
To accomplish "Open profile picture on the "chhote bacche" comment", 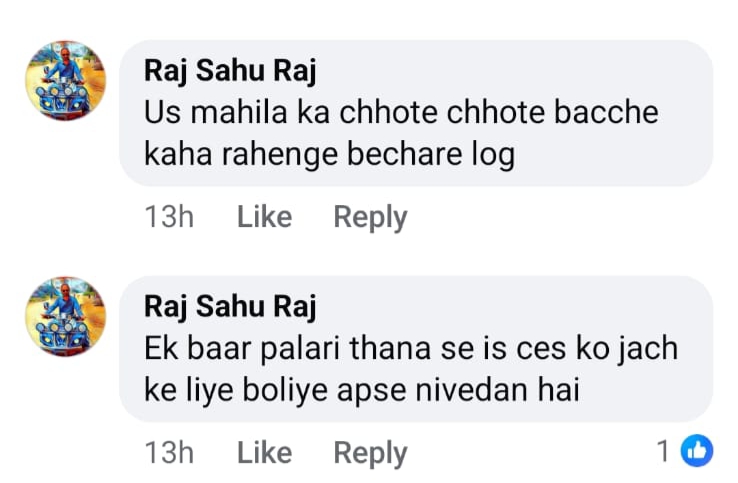I will (64, 81).
